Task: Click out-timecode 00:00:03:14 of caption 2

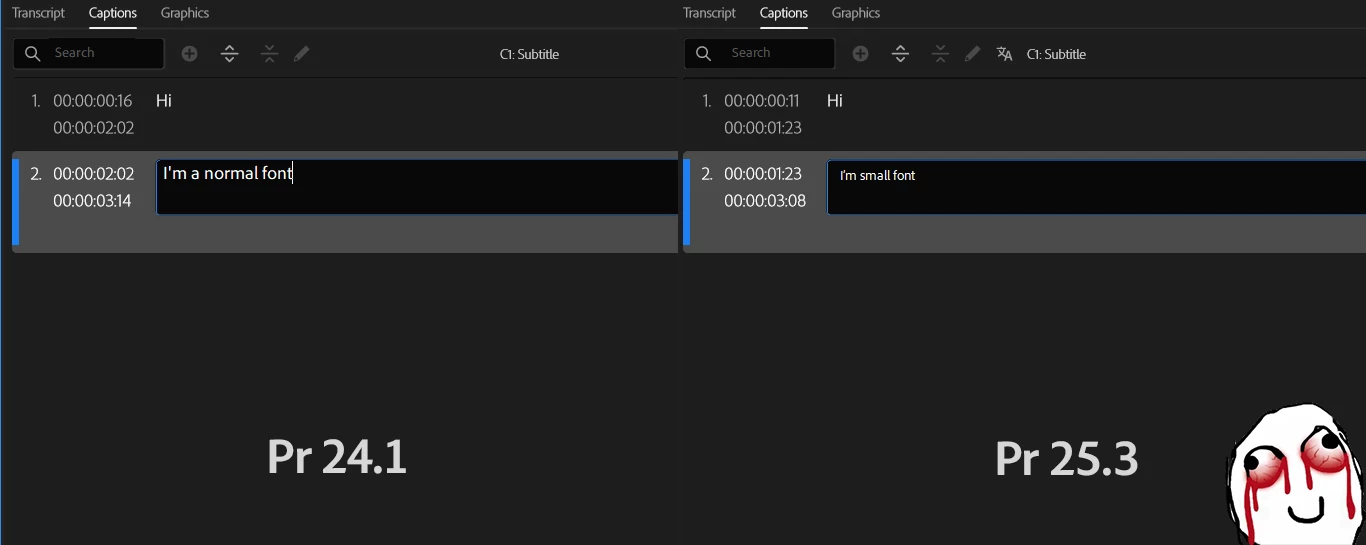Action: coord(92,201)
